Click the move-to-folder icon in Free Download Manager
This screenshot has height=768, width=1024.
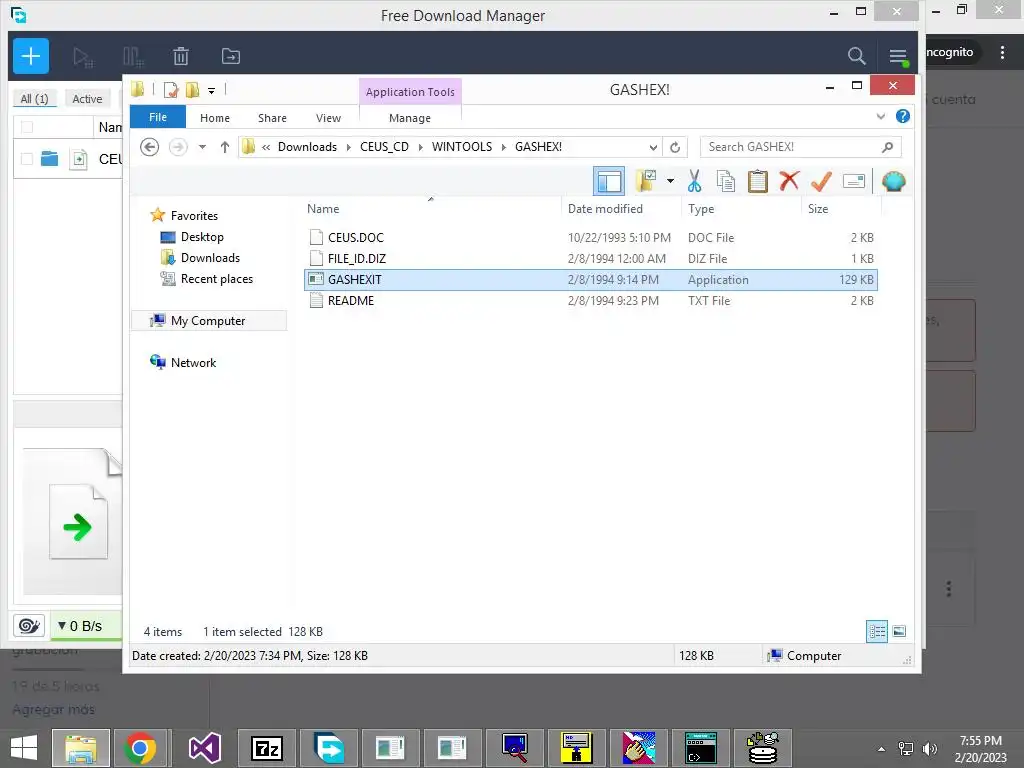(x=231, y=57)
